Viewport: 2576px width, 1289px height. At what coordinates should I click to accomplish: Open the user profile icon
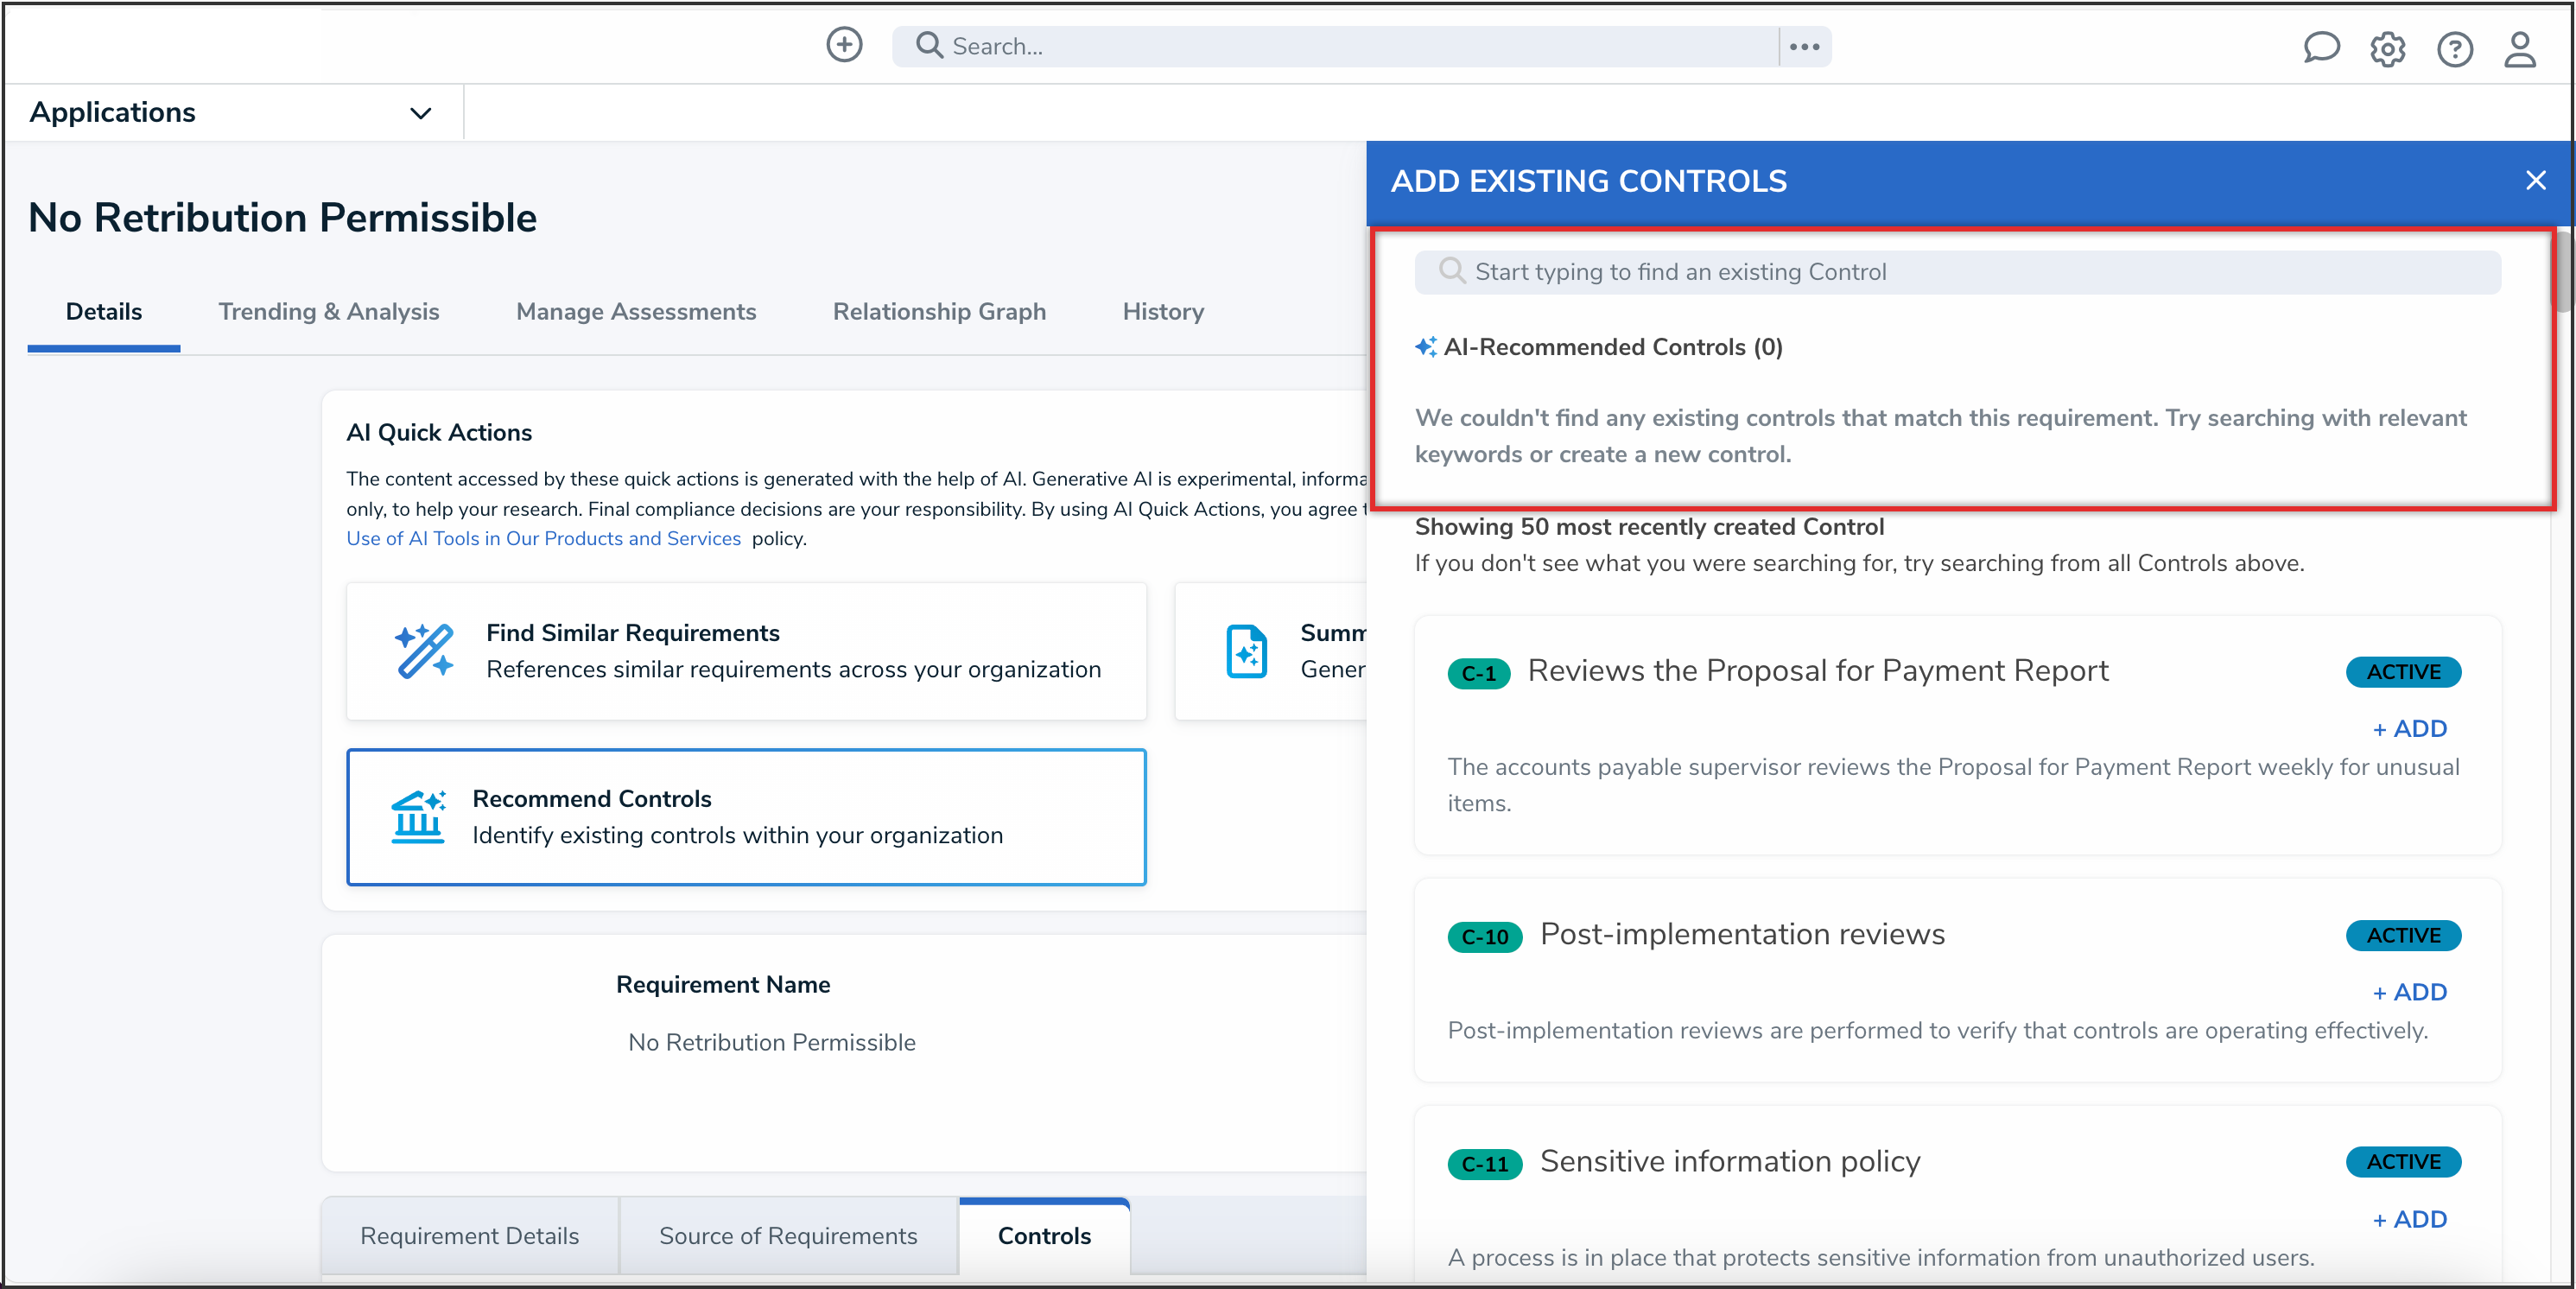coord(2519,48)
